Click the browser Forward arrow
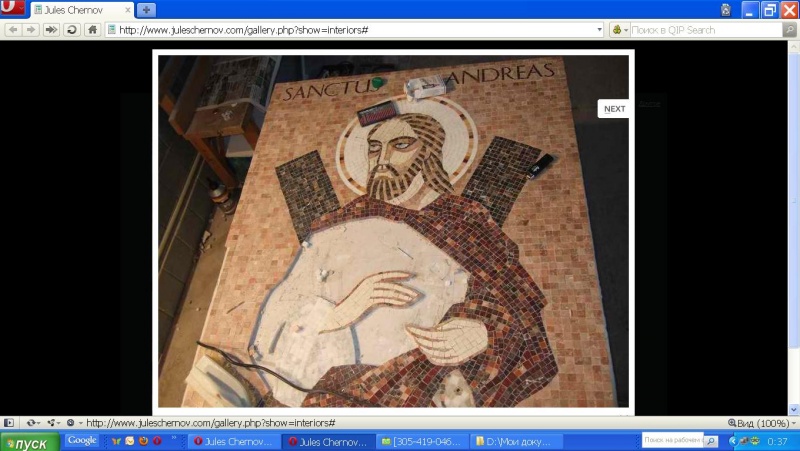 click(31, 30)
